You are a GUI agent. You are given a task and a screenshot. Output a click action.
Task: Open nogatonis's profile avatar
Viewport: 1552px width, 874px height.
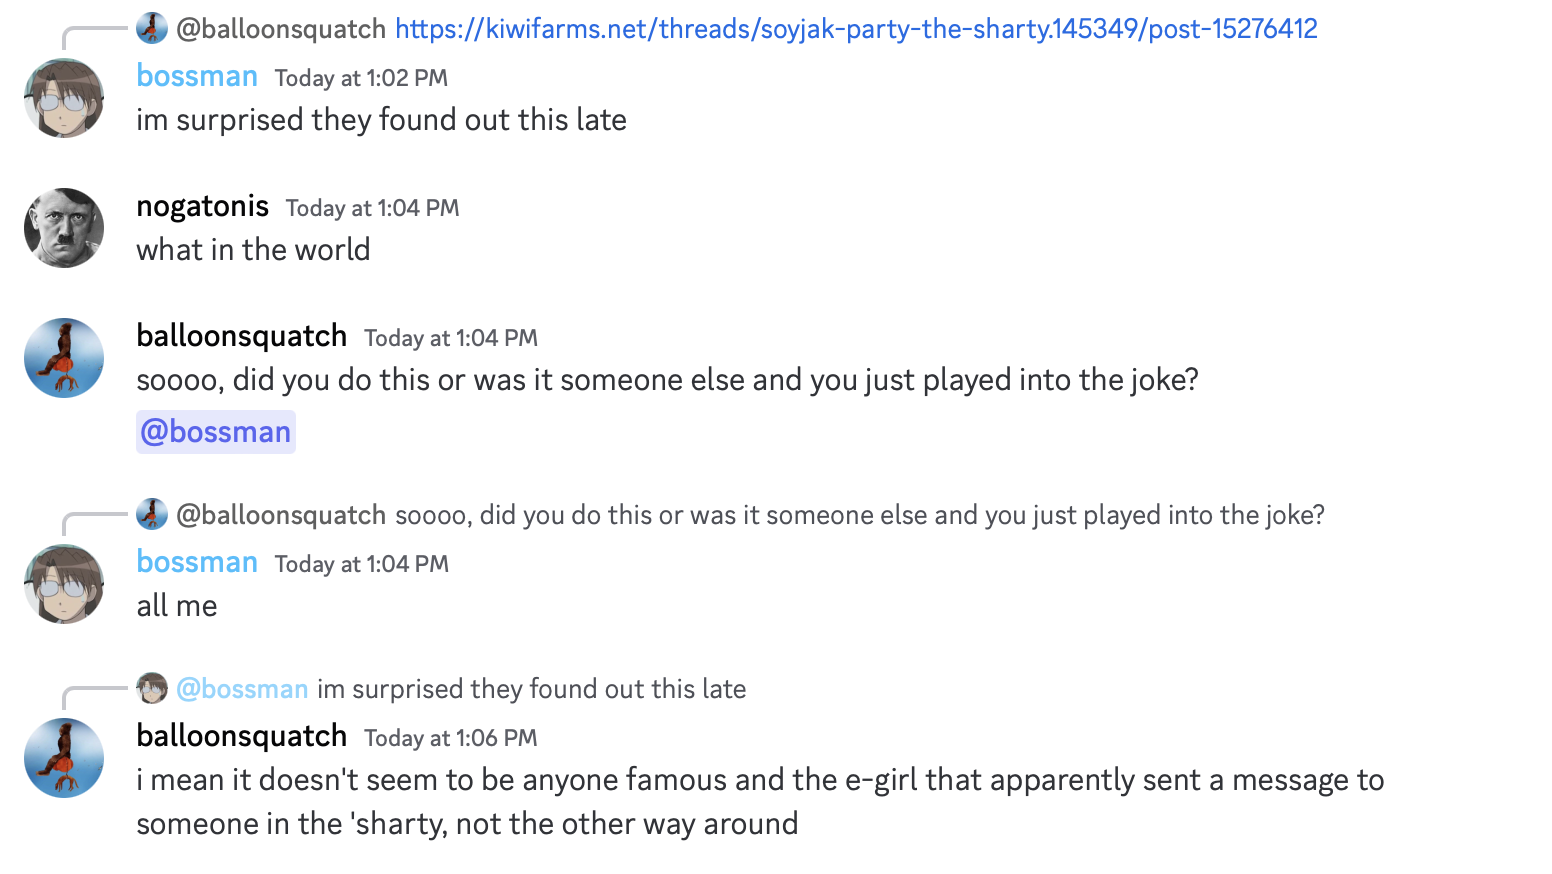(64, 228)
